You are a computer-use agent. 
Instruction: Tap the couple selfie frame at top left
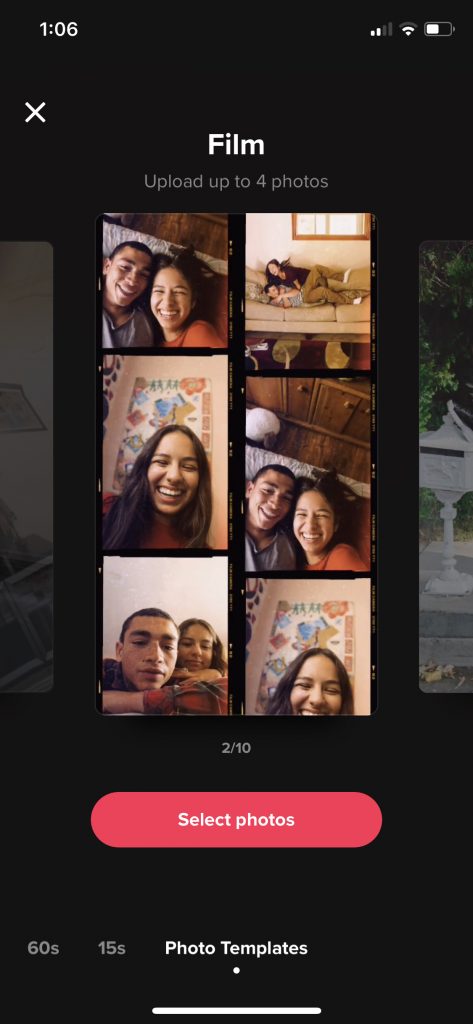165,281
